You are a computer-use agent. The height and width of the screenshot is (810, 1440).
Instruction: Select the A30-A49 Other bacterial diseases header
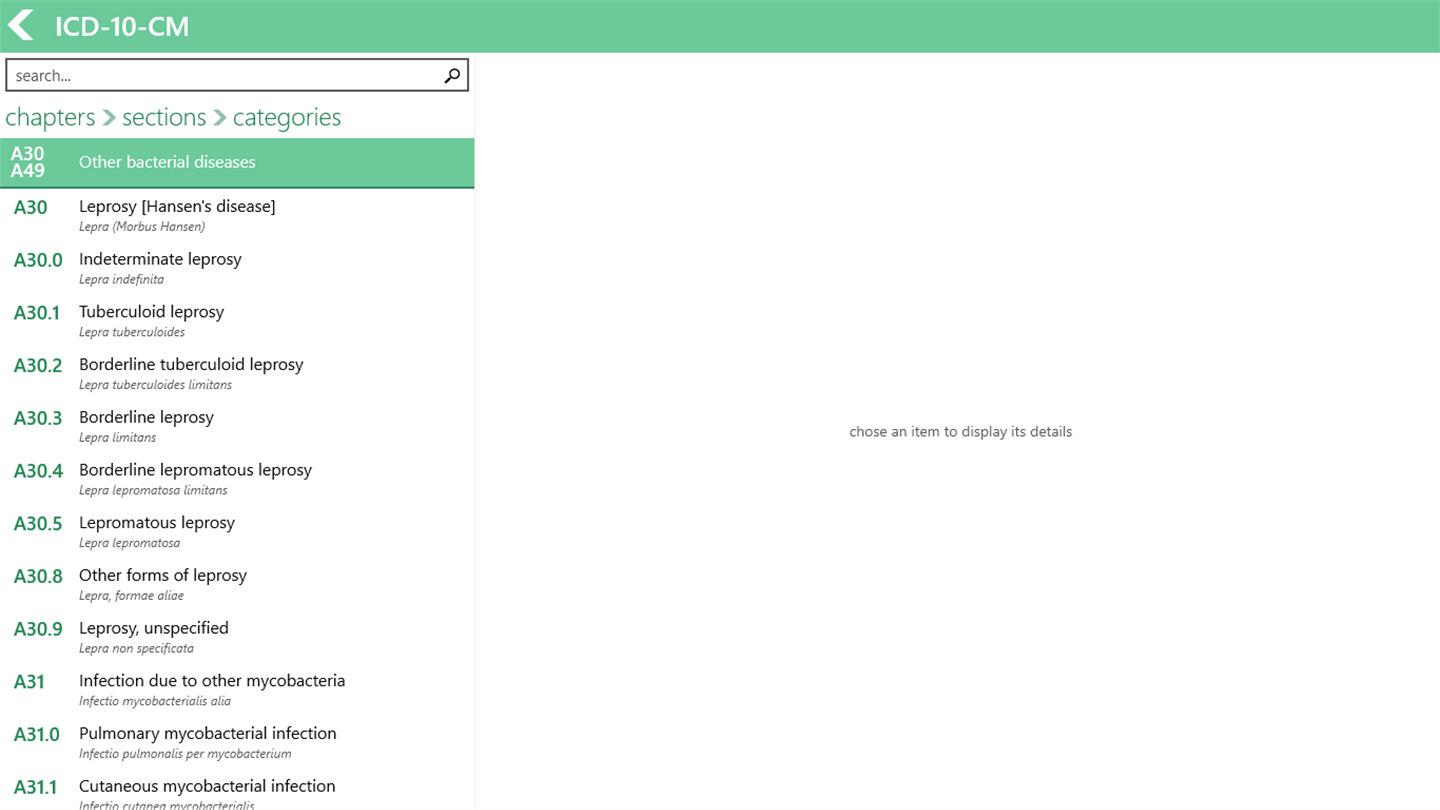tap(237, 162)
